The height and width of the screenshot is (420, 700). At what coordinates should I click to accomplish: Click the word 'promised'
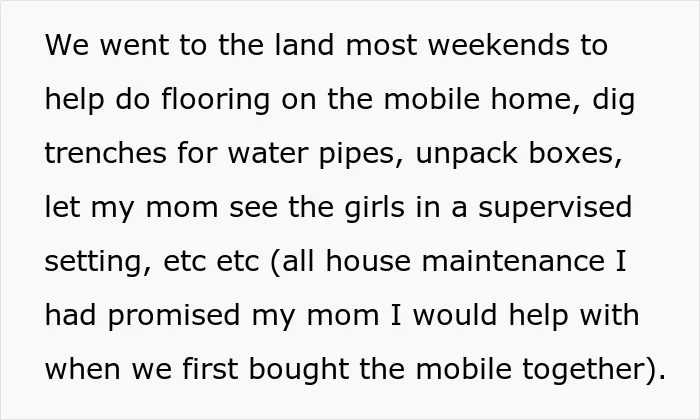(174, 317)
